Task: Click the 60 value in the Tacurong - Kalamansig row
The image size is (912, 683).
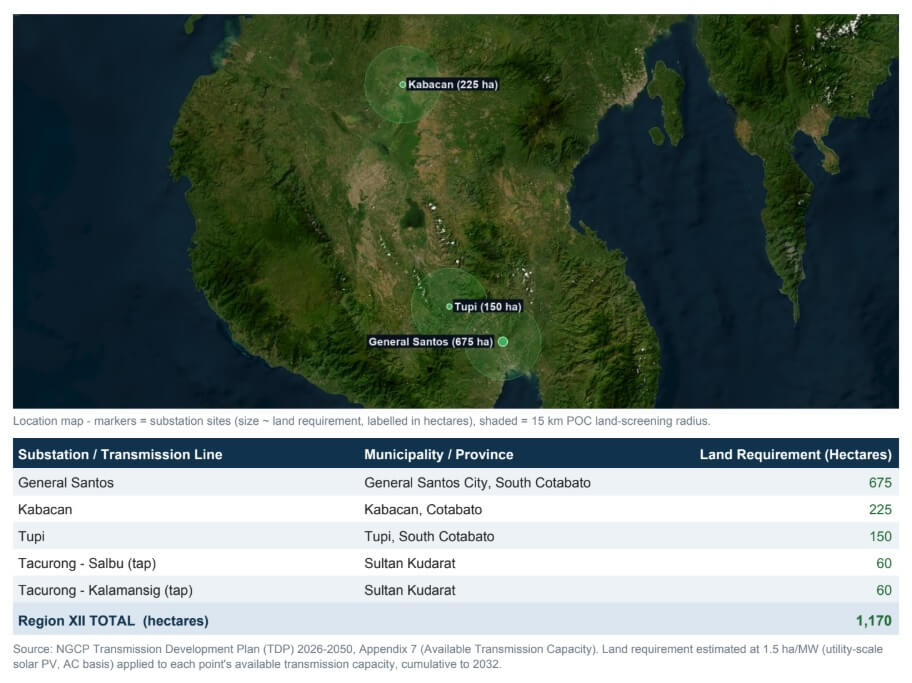Action: [x=884, y=590]
